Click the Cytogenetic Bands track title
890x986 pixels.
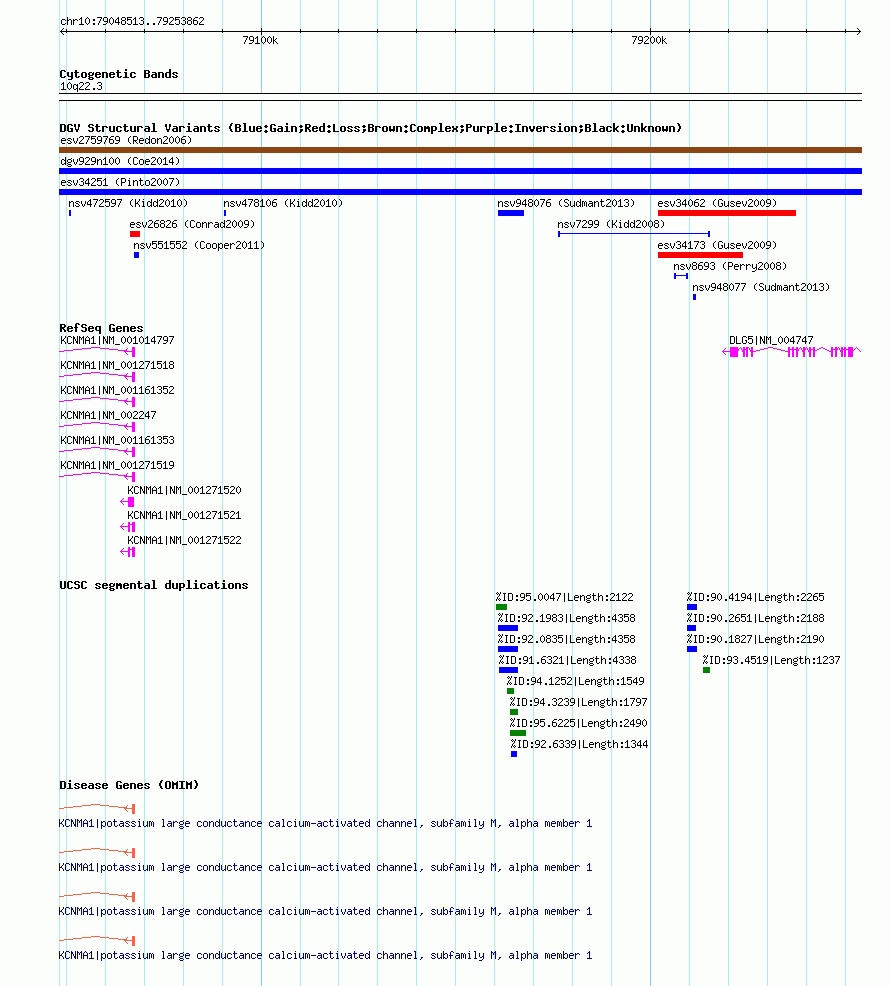tap(119, 74)
